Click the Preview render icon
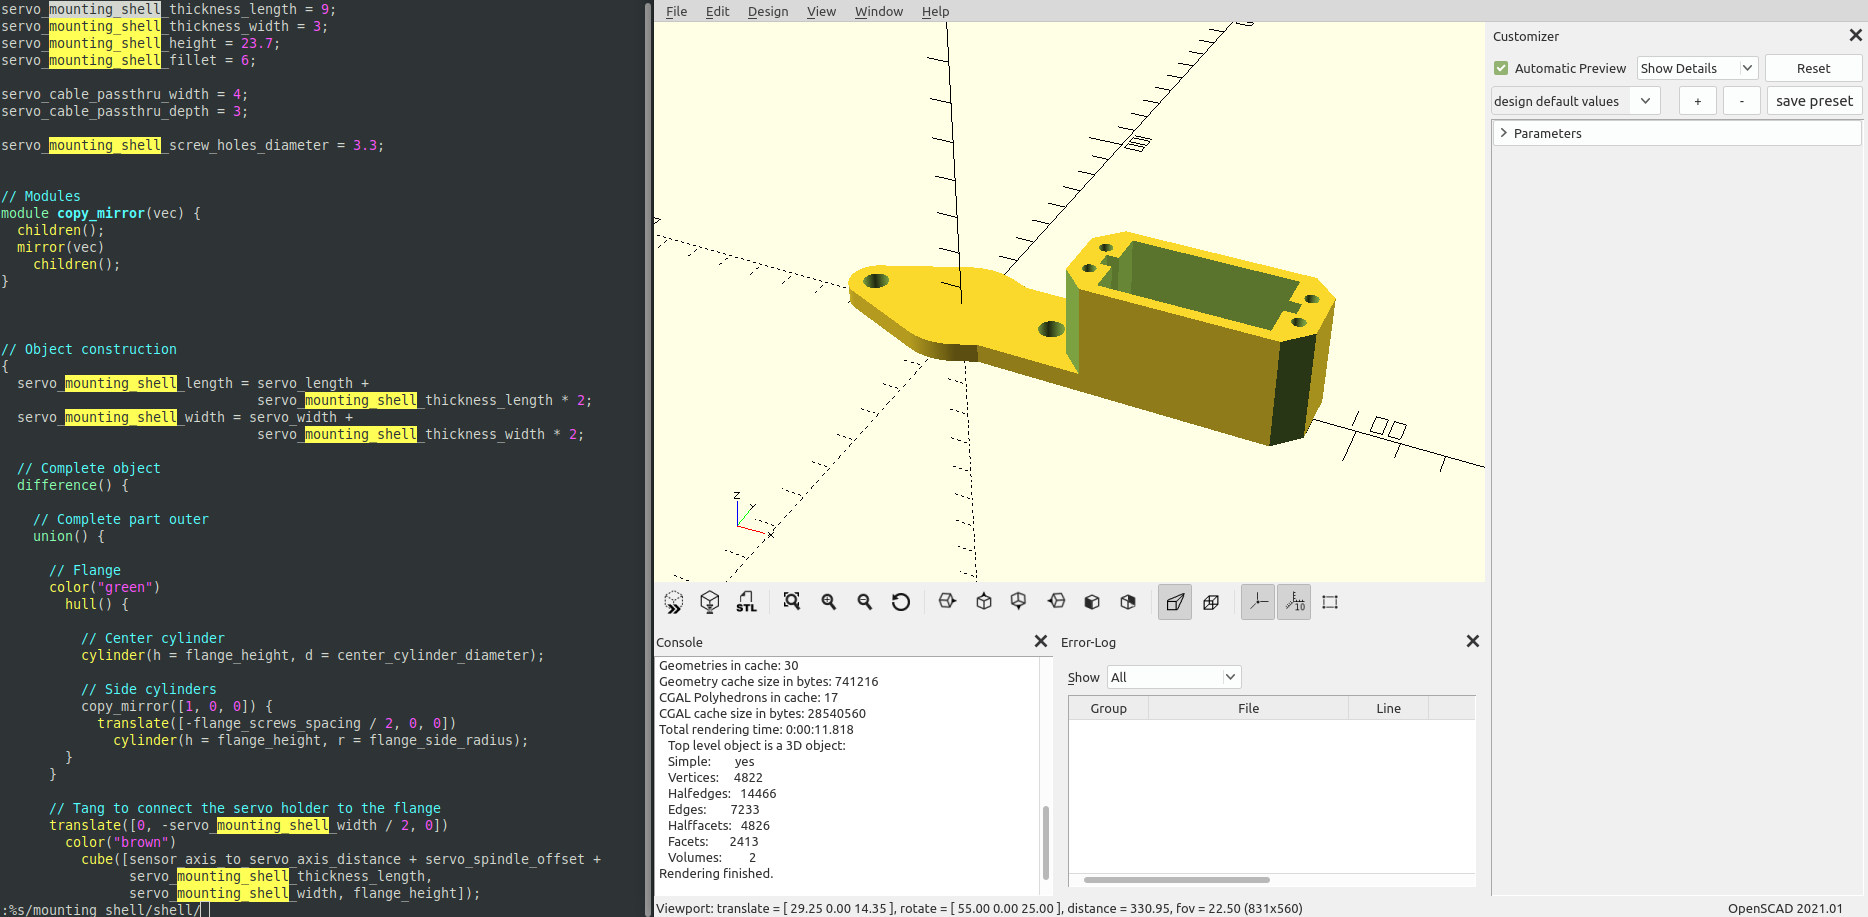The height and width of the screenshot is (917, 1868). tap(674, 602)
